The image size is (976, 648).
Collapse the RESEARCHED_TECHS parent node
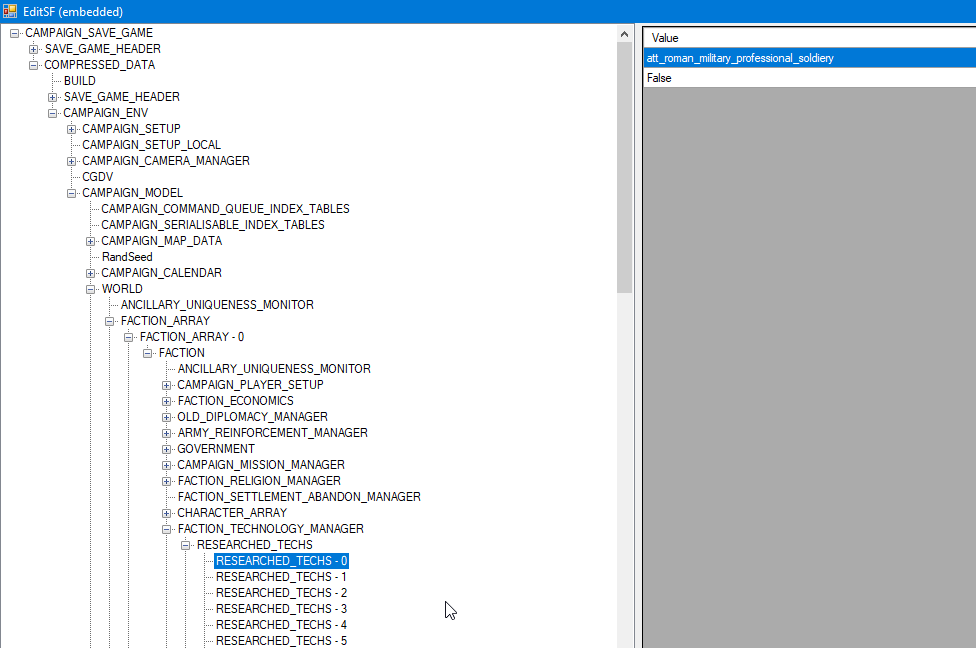tap(186, 545)
